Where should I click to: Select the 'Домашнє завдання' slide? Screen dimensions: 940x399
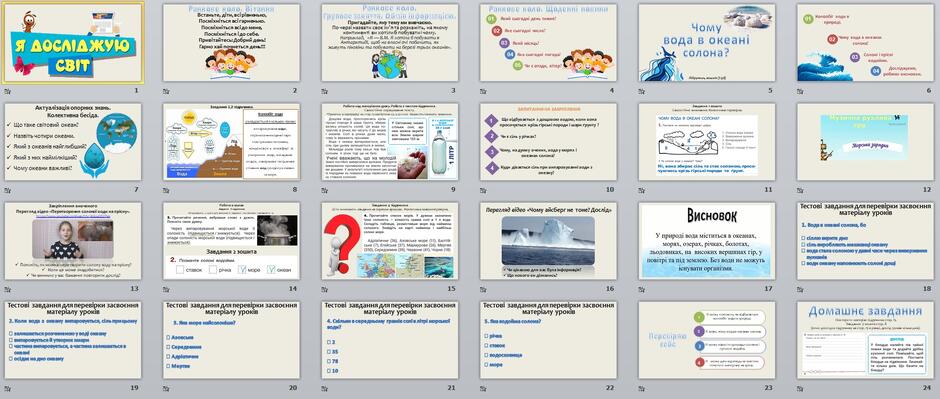click(x=866, y=339)
